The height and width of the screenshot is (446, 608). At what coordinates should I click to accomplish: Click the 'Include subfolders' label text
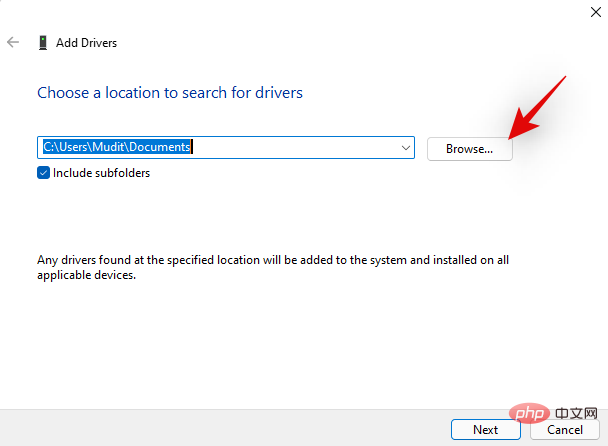102,173
